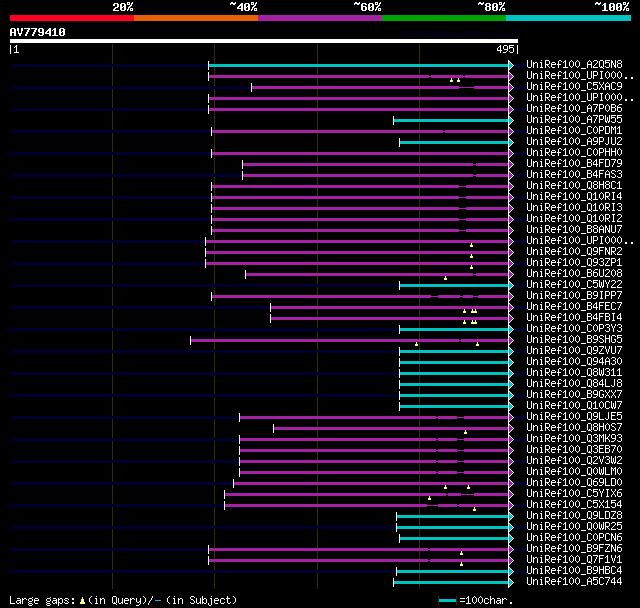640x608 pixels.
Task: Click the UniRef100_Q10RI3 label
Action: [574, 208]
